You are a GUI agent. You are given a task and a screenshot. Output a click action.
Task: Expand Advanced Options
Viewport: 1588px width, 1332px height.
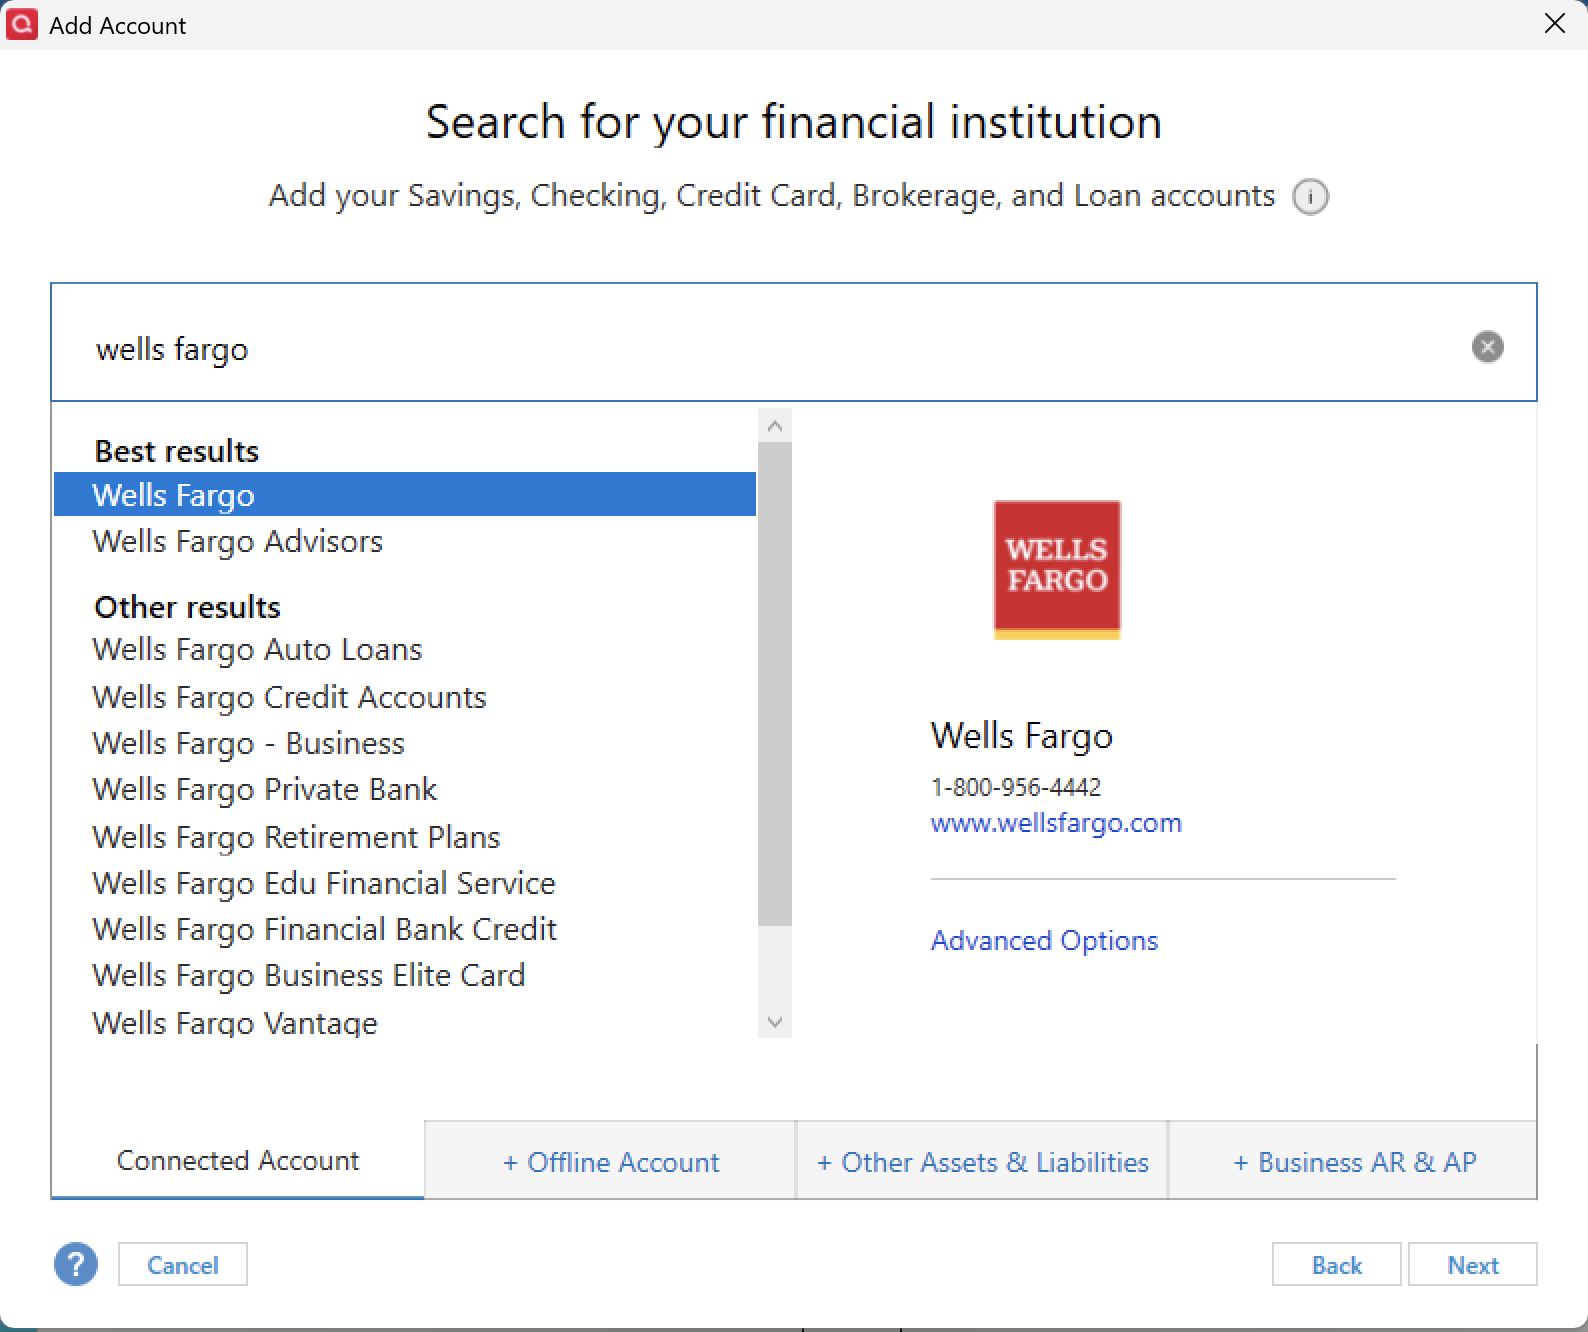[1044, 940]
